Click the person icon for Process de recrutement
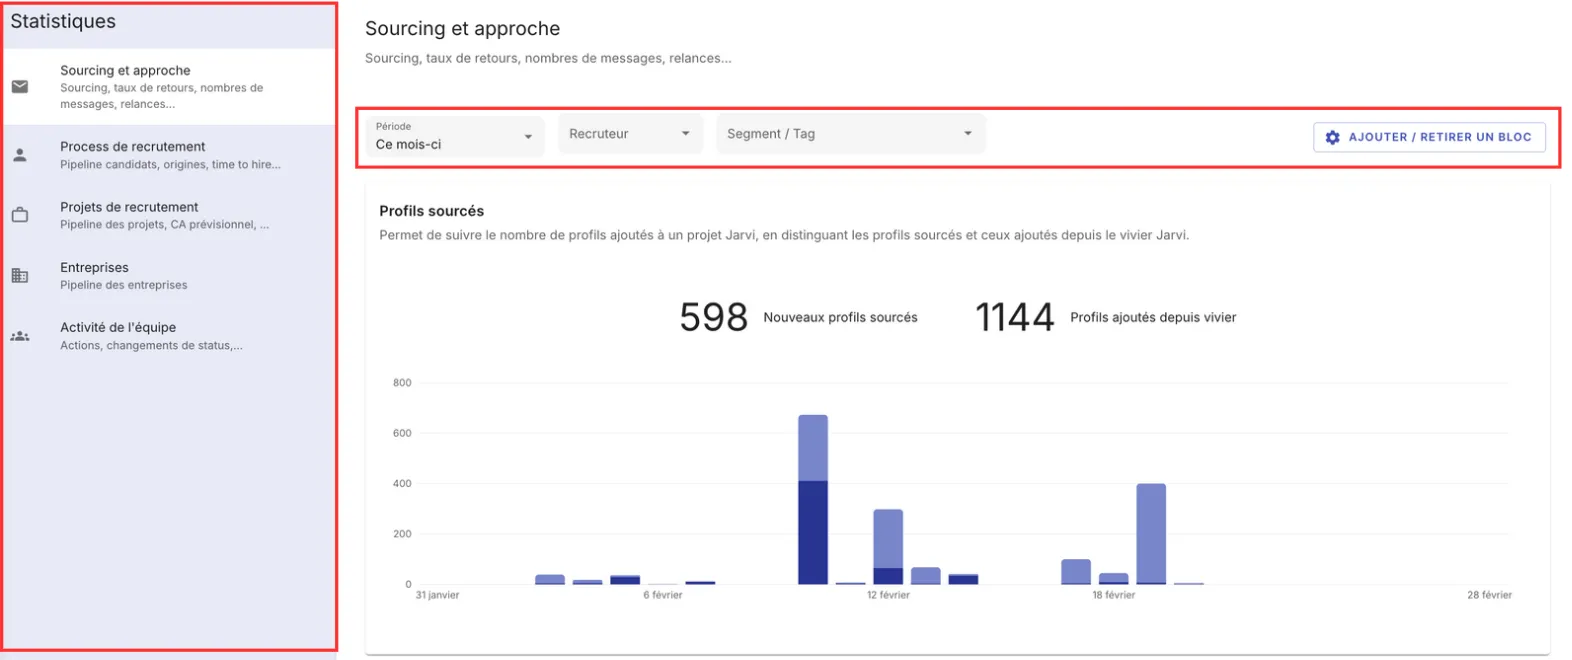1572x660 pixels. (20, 155)
